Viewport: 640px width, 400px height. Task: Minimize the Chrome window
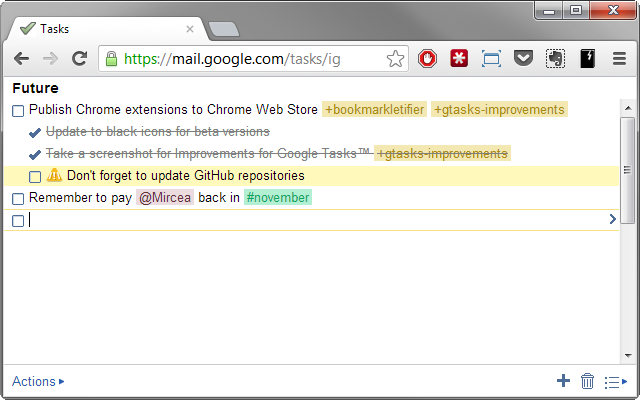click(x=549, y=11)
